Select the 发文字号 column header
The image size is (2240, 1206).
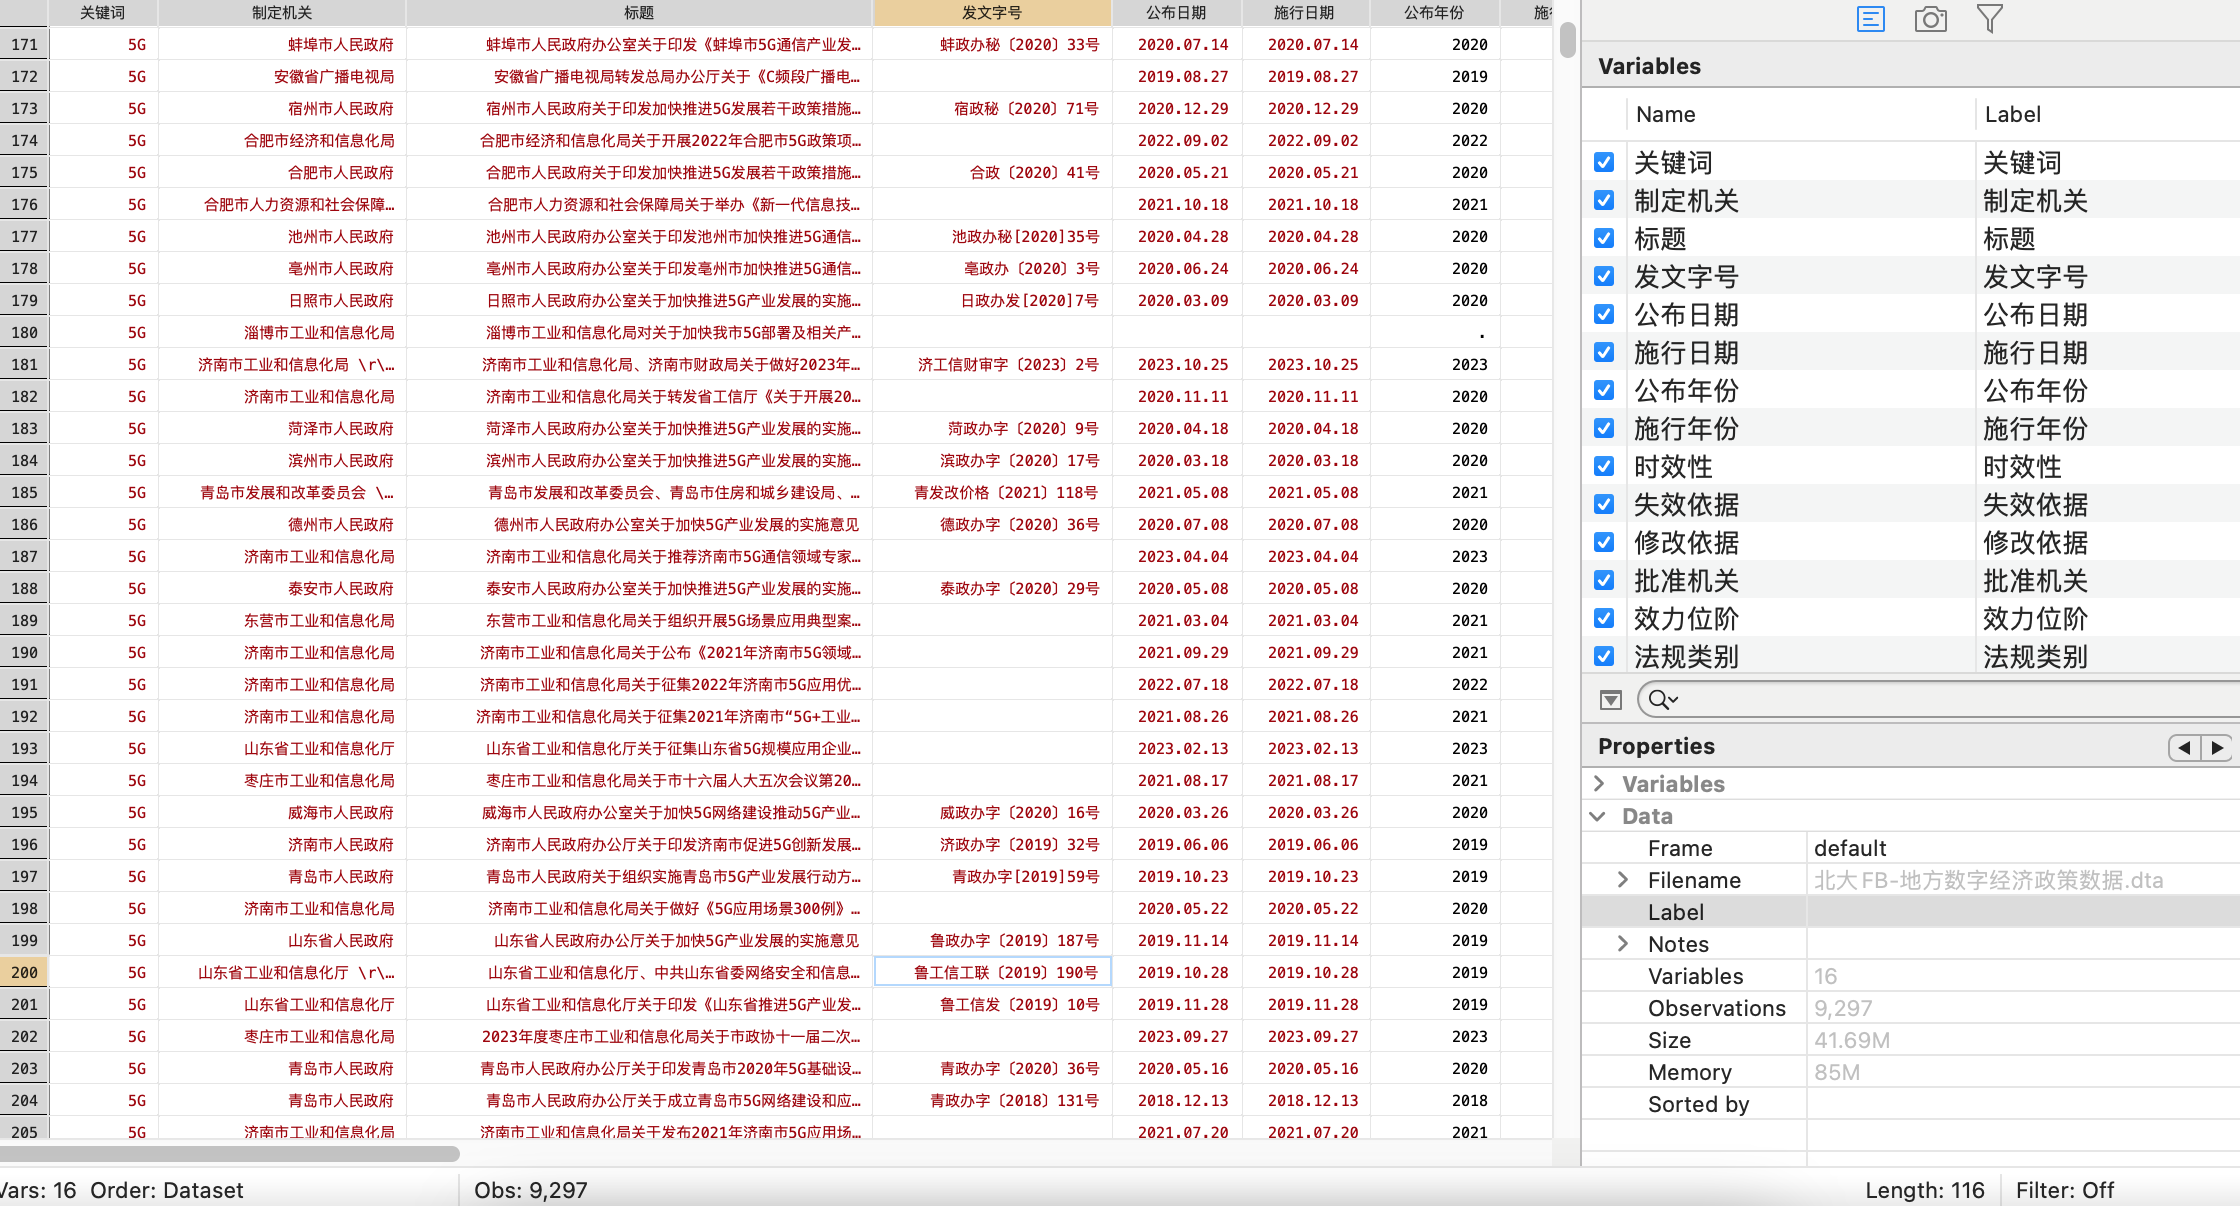[992, 13]
